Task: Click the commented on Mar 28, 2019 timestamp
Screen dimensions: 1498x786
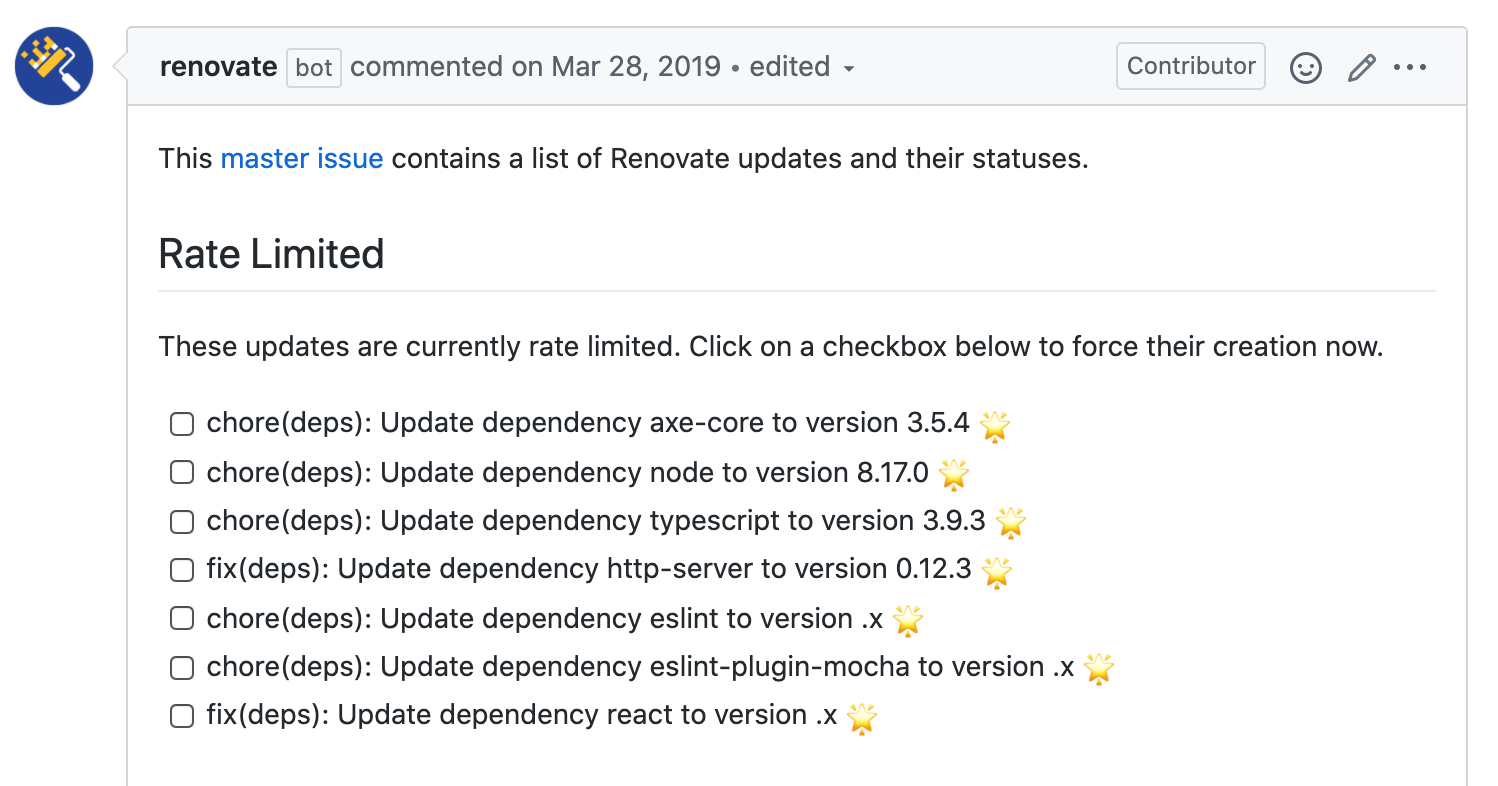Action: 536,67
